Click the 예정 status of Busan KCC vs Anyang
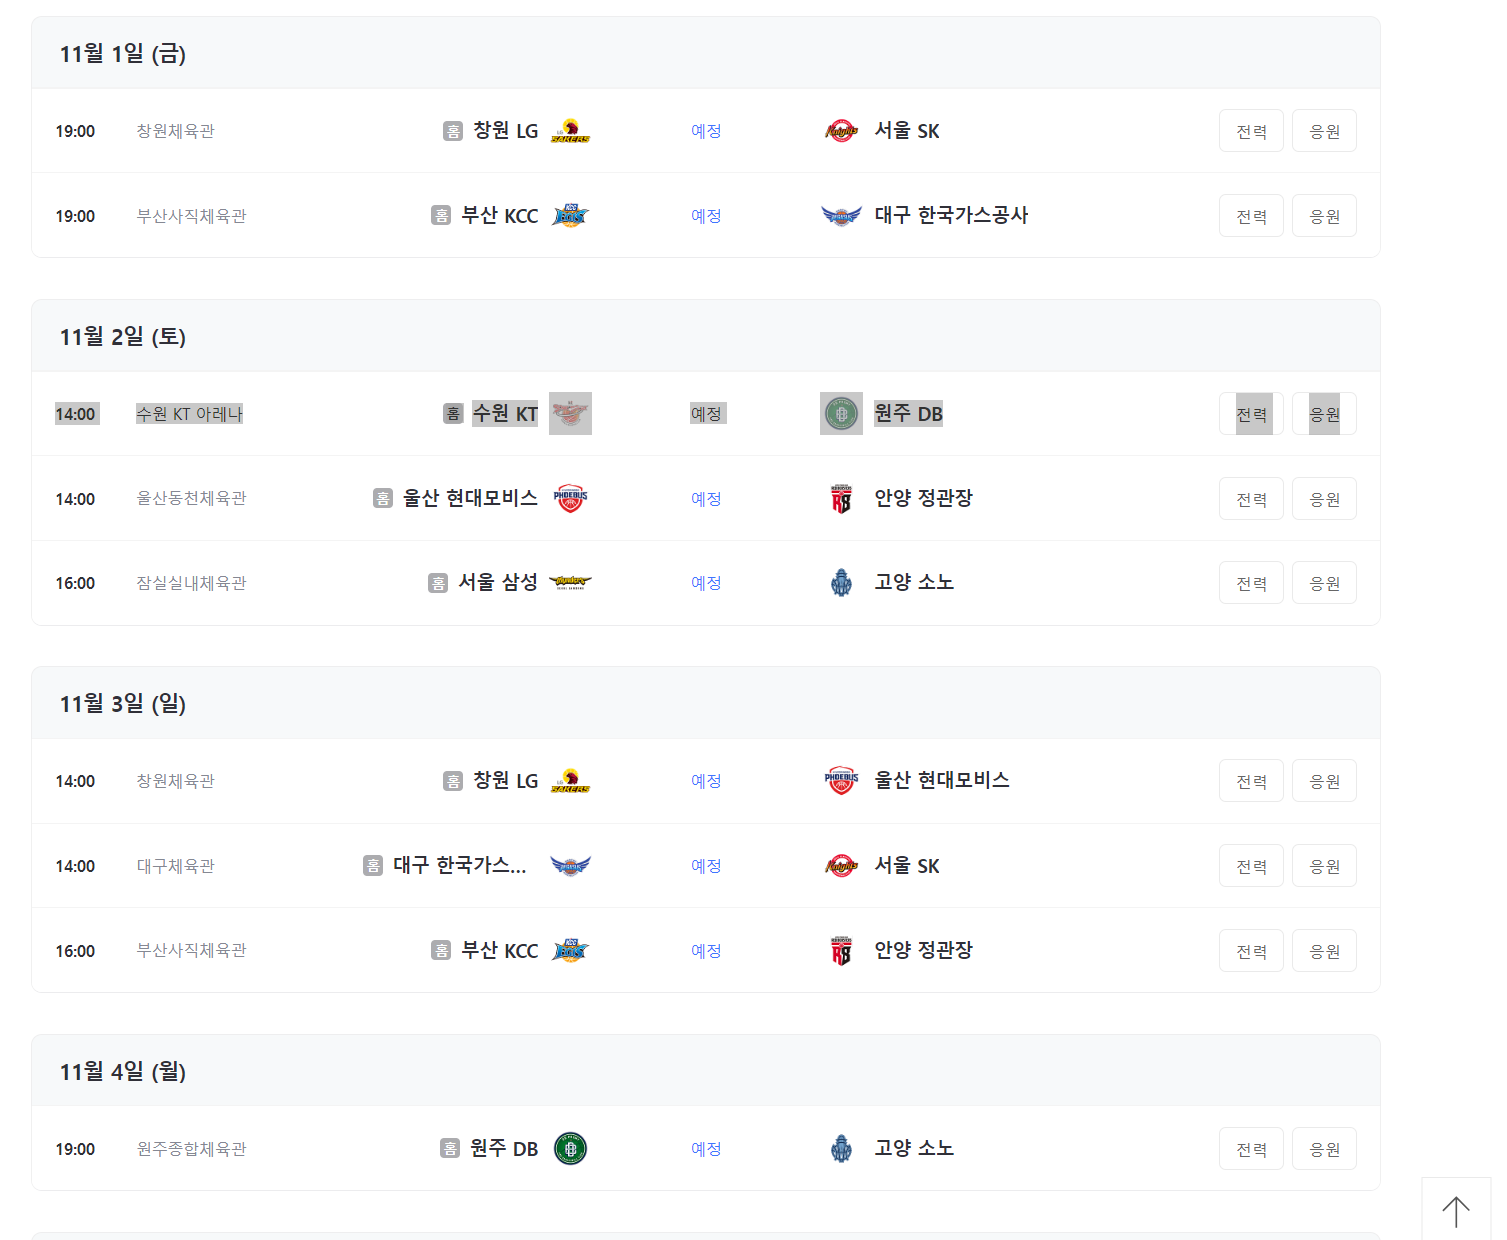The image size is (1507, 1240). click(x=706, y=951)
